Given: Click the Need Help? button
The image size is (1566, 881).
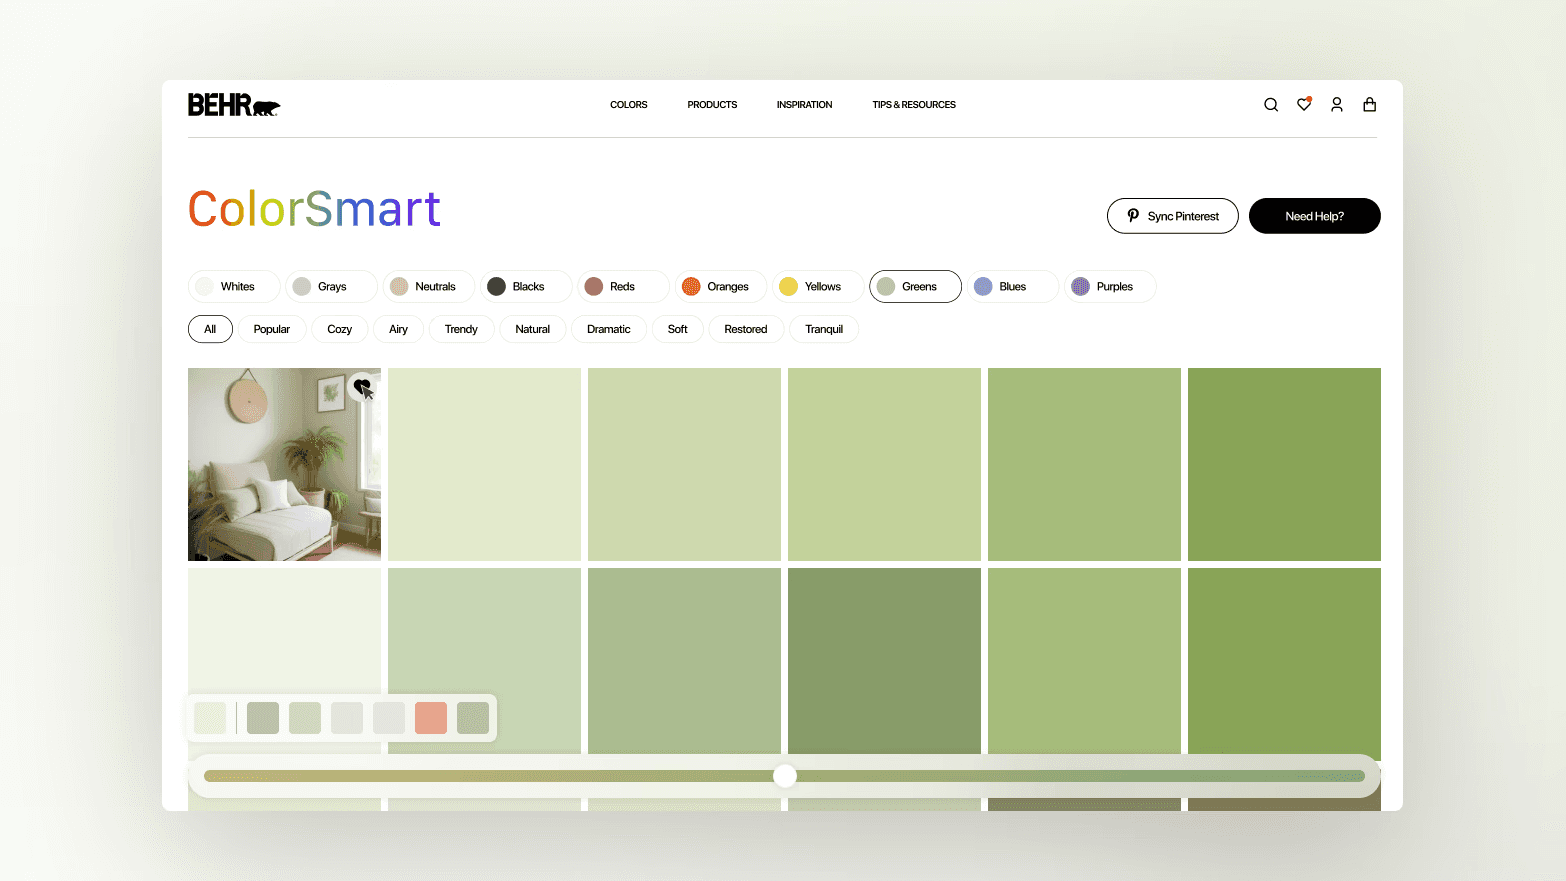Looking at the screenshot, I should coord(1315,216).
